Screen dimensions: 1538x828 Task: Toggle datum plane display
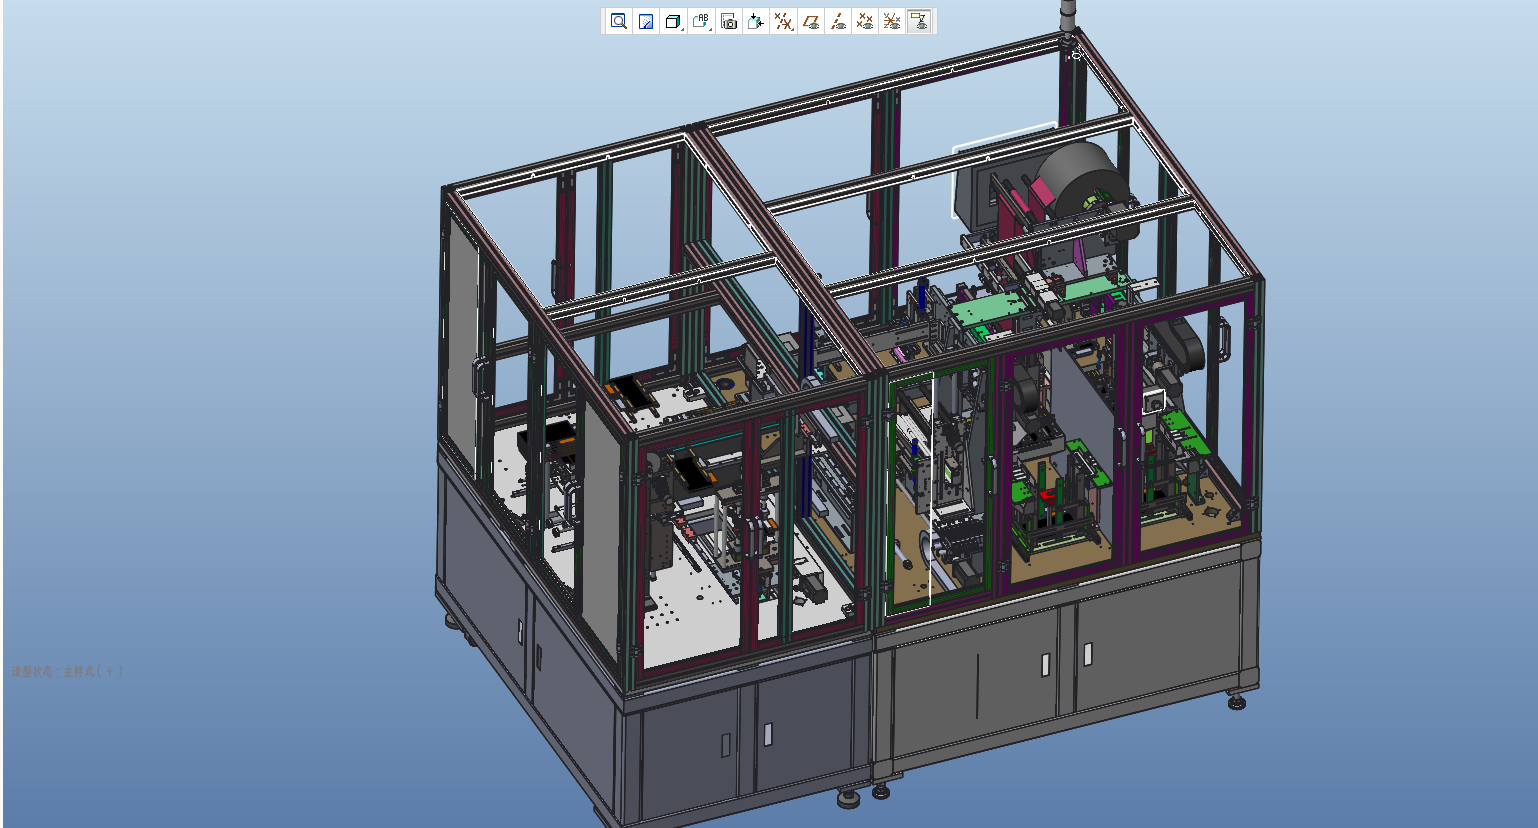click(x=811, y=21)
